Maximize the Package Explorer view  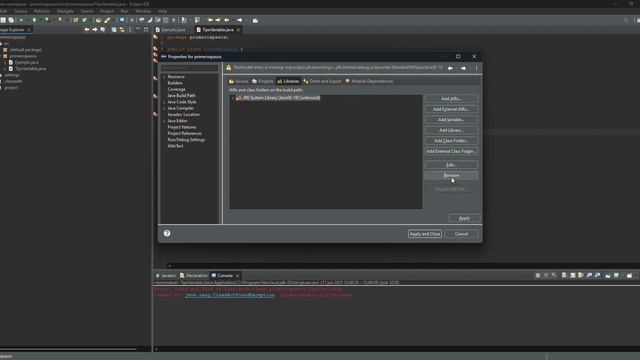146,29
